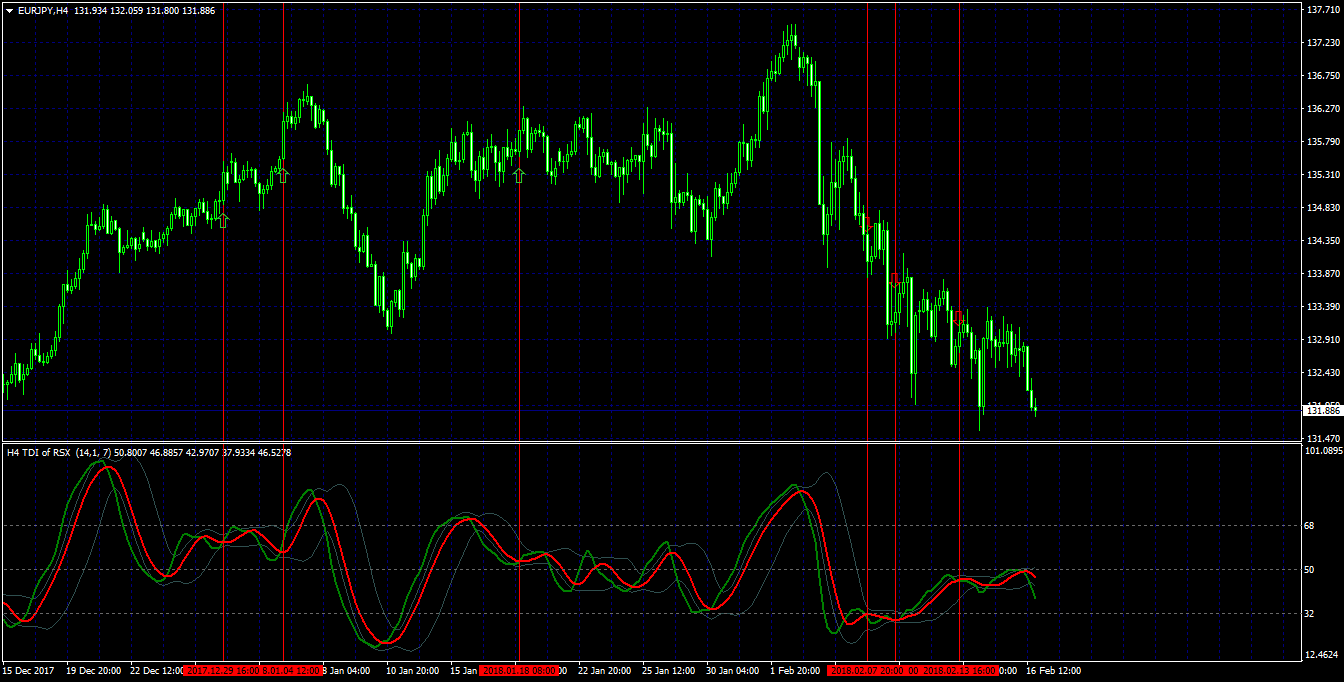Click the 136.750 price scale label

1322,75
